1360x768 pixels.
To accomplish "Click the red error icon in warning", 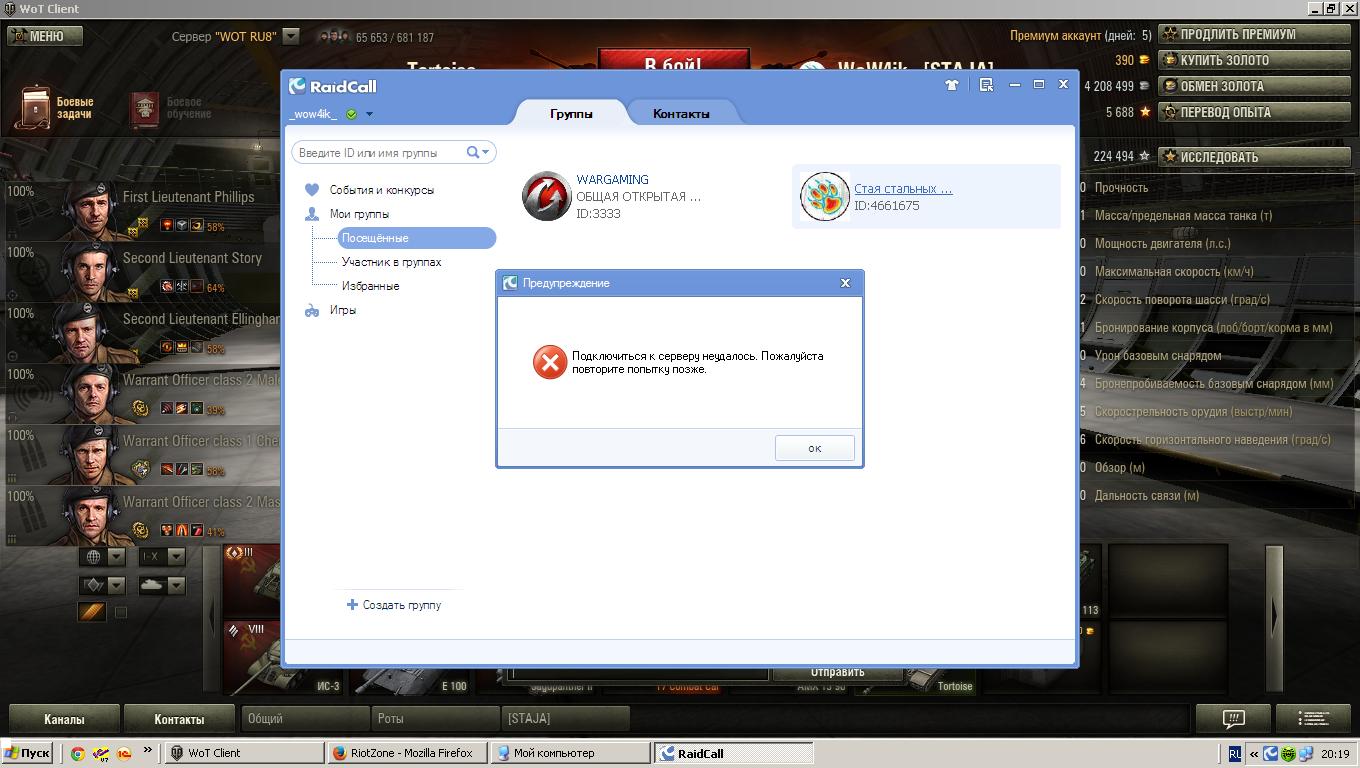I will point(549,362).
